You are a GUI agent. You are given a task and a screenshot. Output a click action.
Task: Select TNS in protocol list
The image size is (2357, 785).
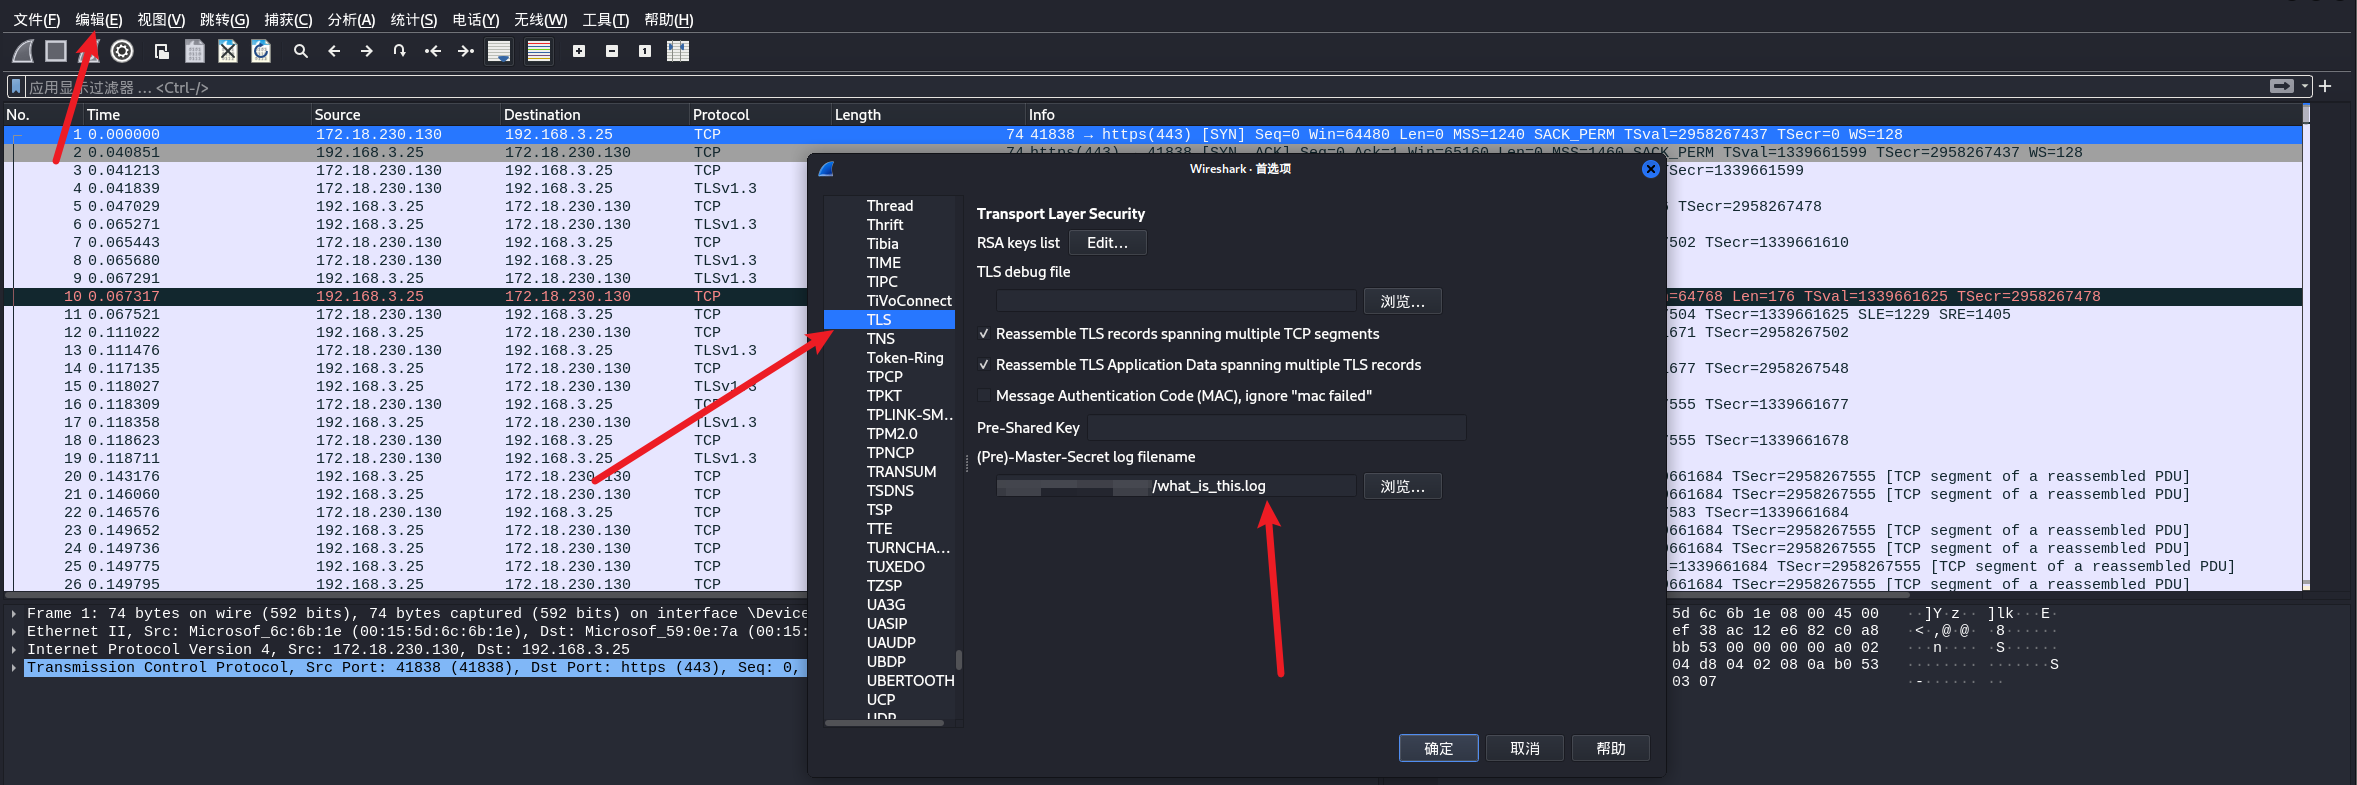881,339
